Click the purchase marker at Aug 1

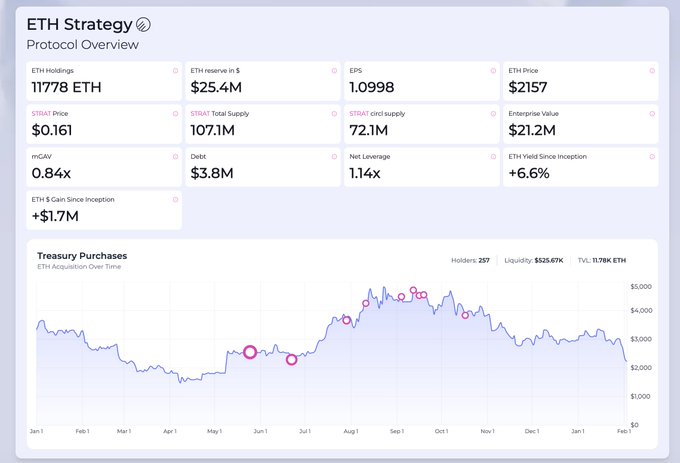tap(347, 320)
